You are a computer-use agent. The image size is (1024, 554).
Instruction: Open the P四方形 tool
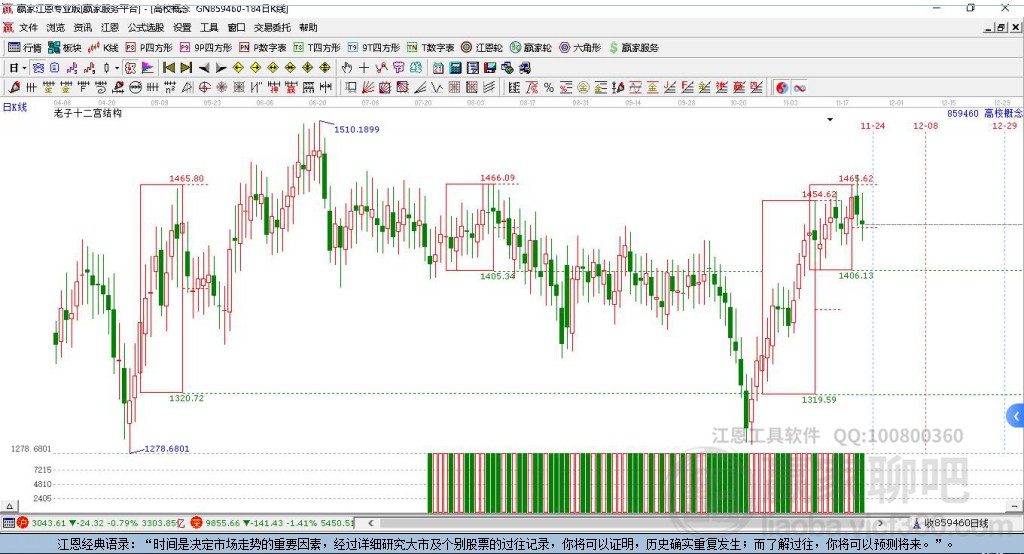pyautogui.click(x=149, y=48)
